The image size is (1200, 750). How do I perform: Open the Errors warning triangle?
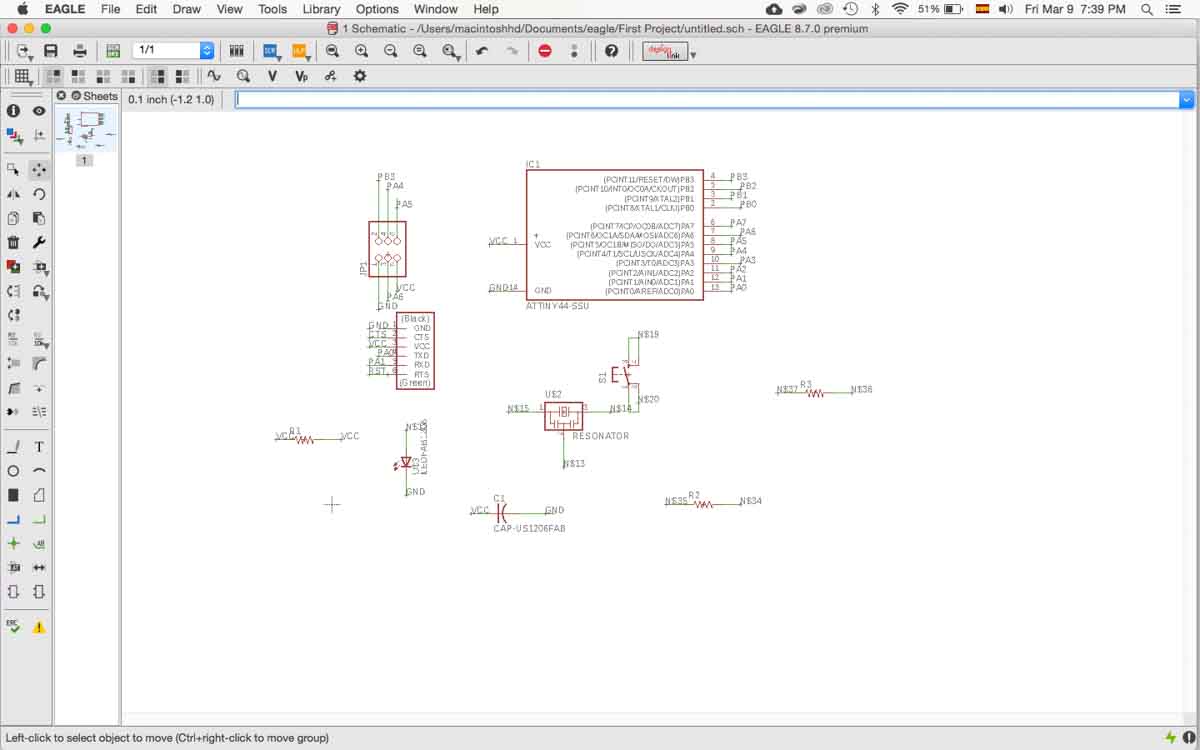[x=39, y=627]
